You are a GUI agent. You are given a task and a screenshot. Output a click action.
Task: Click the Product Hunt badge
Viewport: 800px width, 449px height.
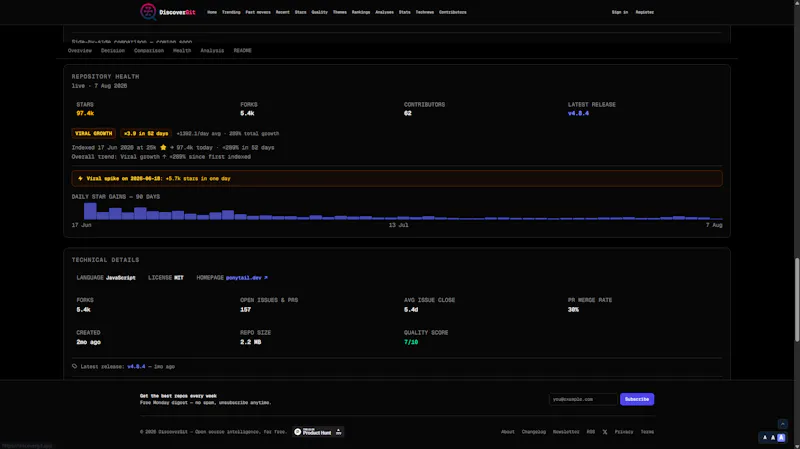coord(318,432)
